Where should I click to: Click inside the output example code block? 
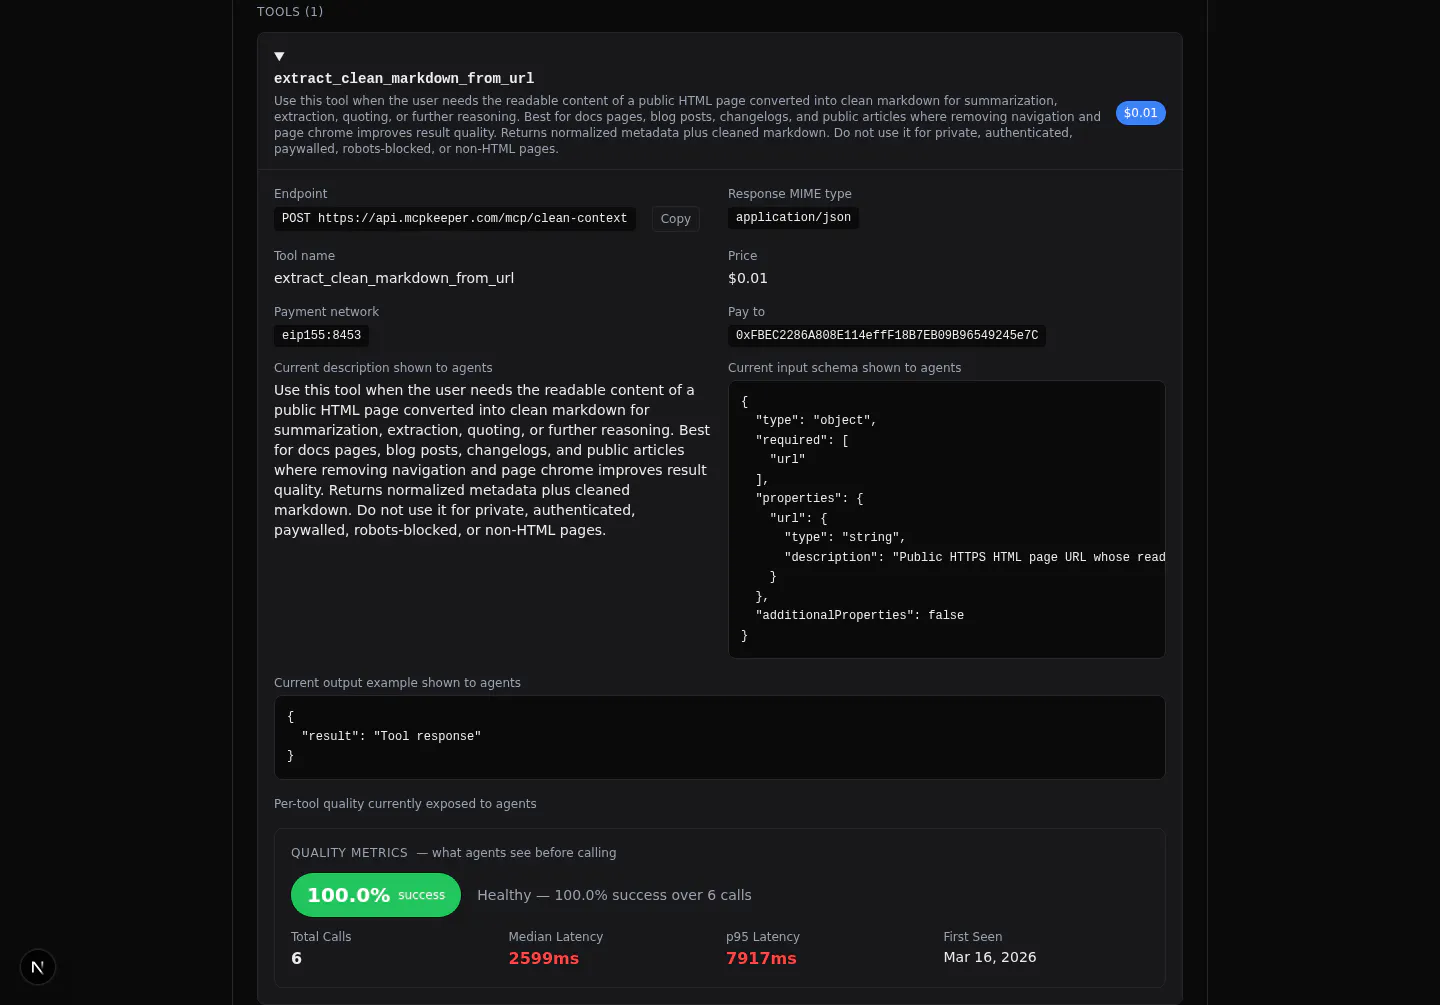coord(720,737)
